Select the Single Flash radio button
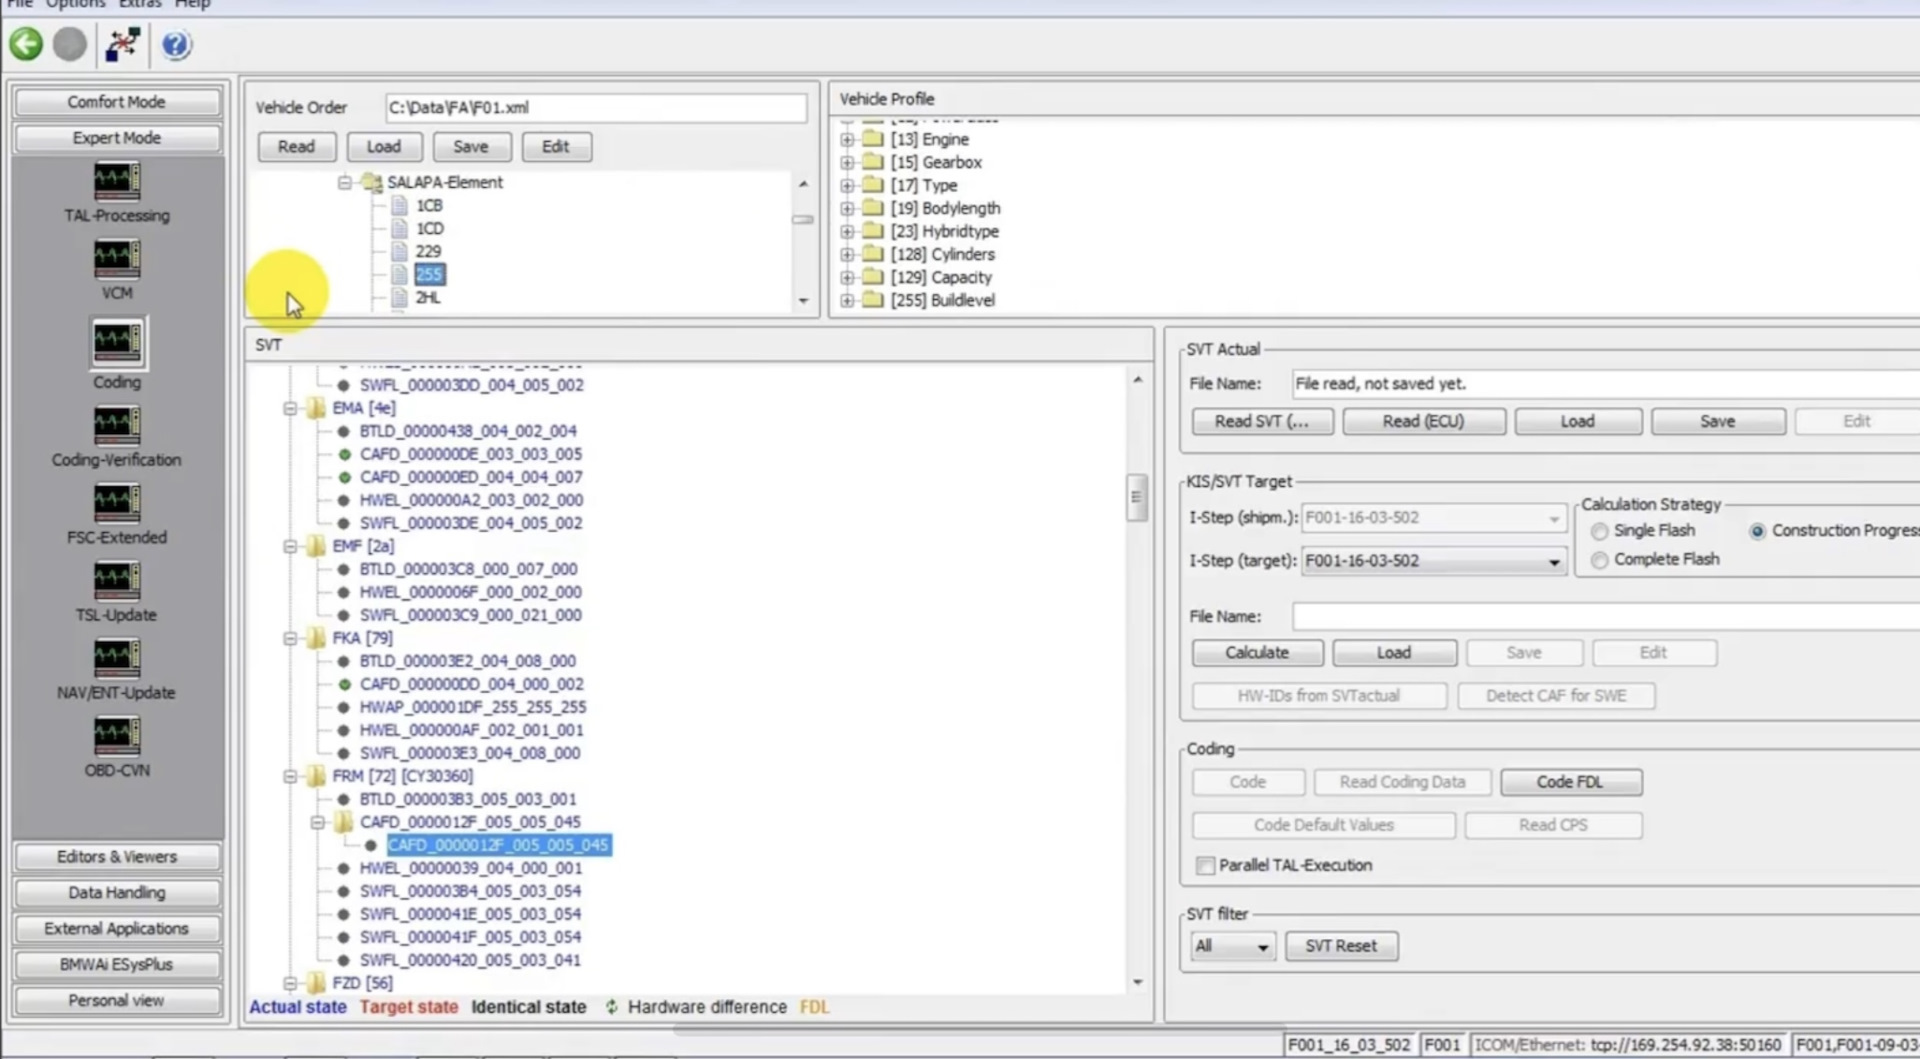 pyautogui.click(x=1600, y=531)
